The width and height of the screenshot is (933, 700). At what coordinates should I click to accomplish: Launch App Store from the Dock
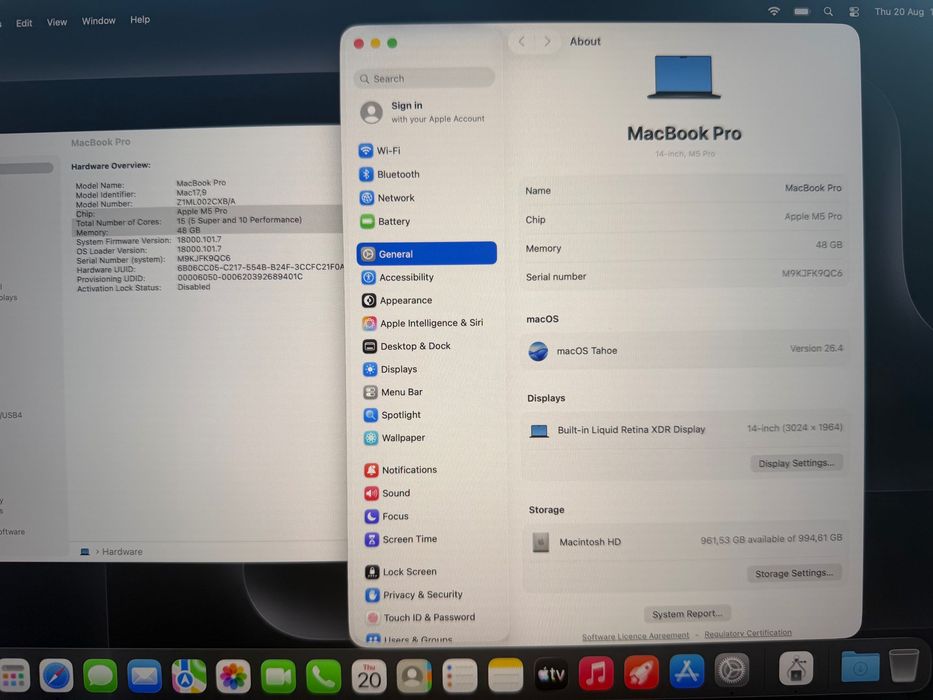pos(687,672)
